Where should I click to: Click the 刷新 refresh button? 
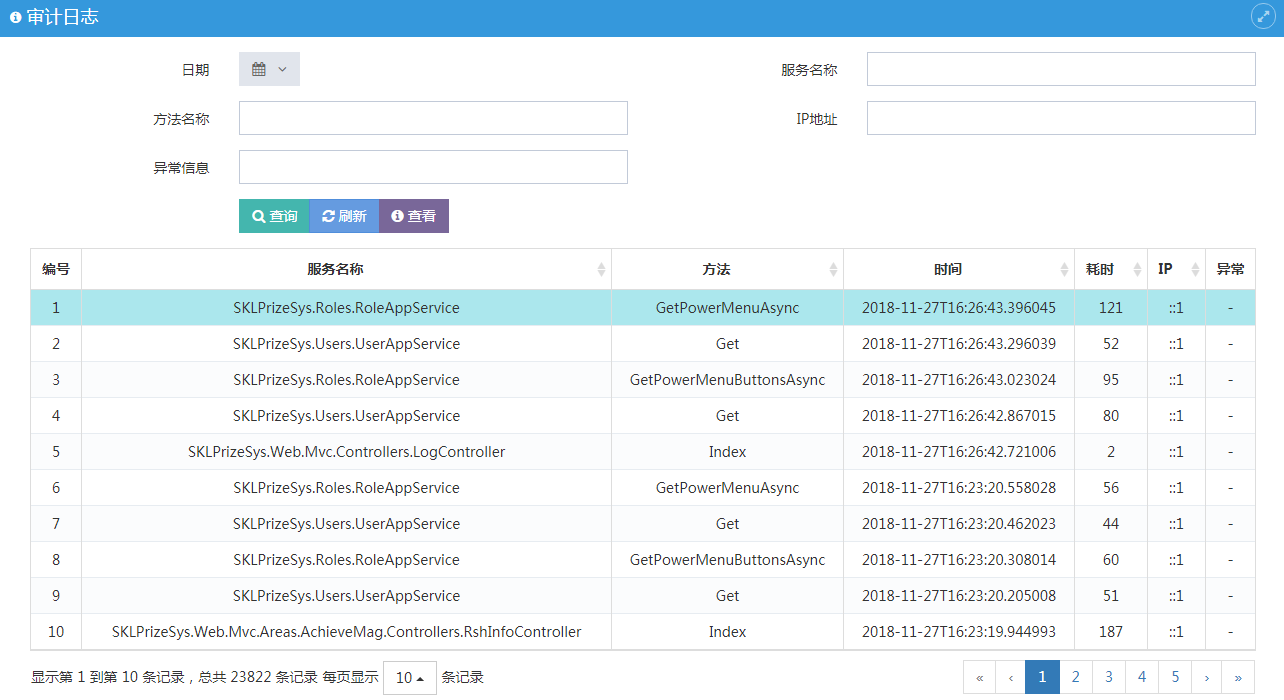pyautogui.click(x=344, y=216)
